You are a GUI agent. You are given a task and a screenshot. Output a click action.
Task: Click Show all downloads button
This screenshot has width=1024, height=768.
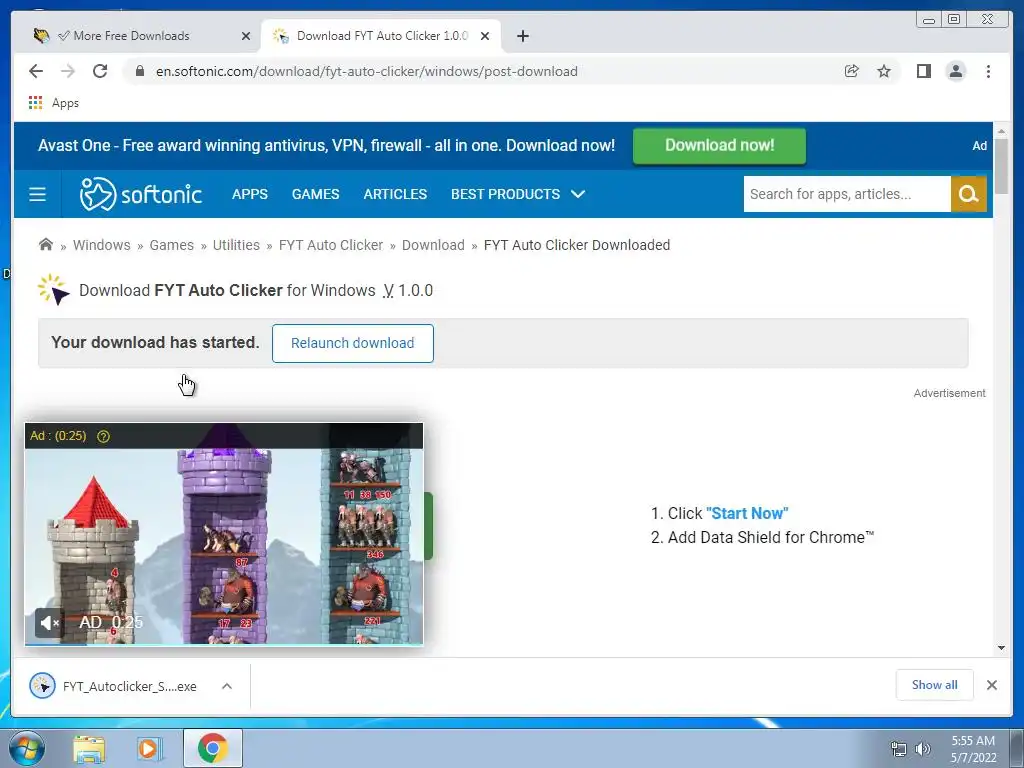(x=935, y=684)
